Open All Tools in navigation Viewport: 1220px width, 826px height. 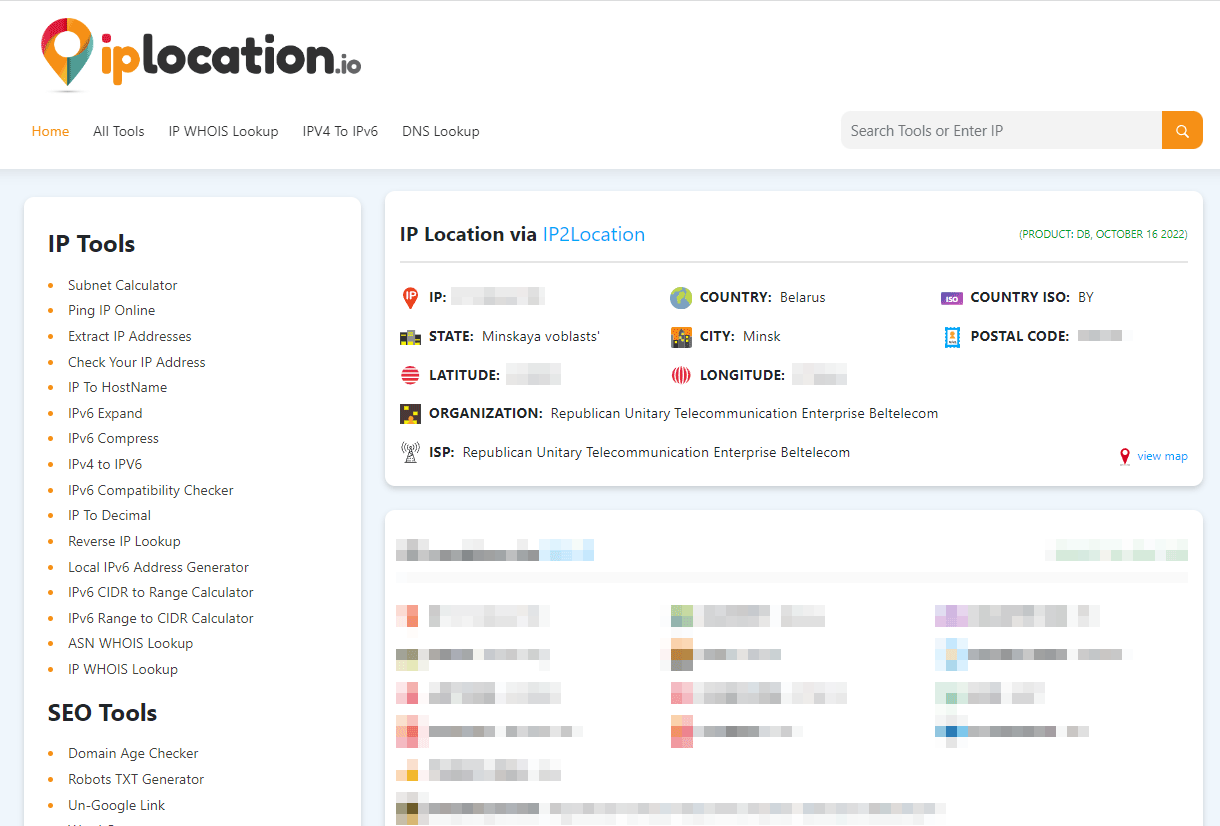pyautogui.click(x=119, y=131)
